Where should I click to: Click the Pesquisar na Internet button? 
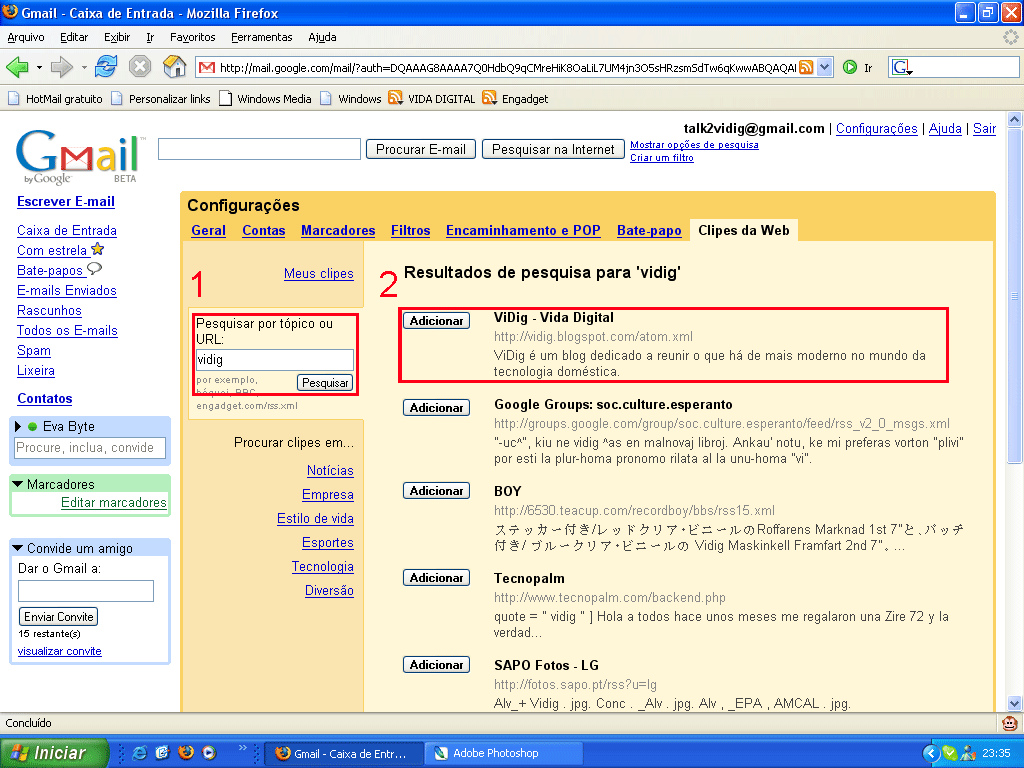pos(553,150)
